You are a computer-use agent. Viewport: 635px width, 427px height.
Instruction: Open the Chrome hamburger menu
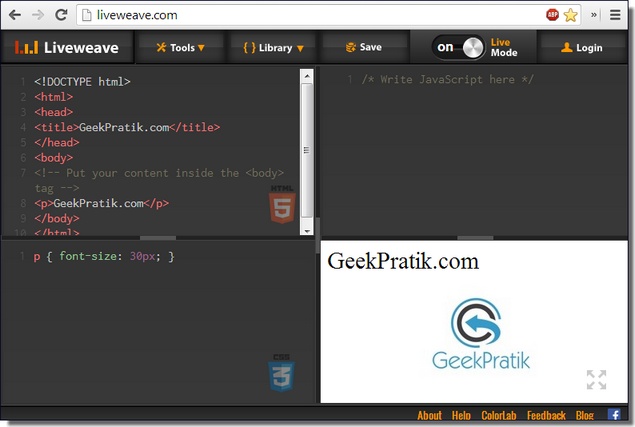615,15
